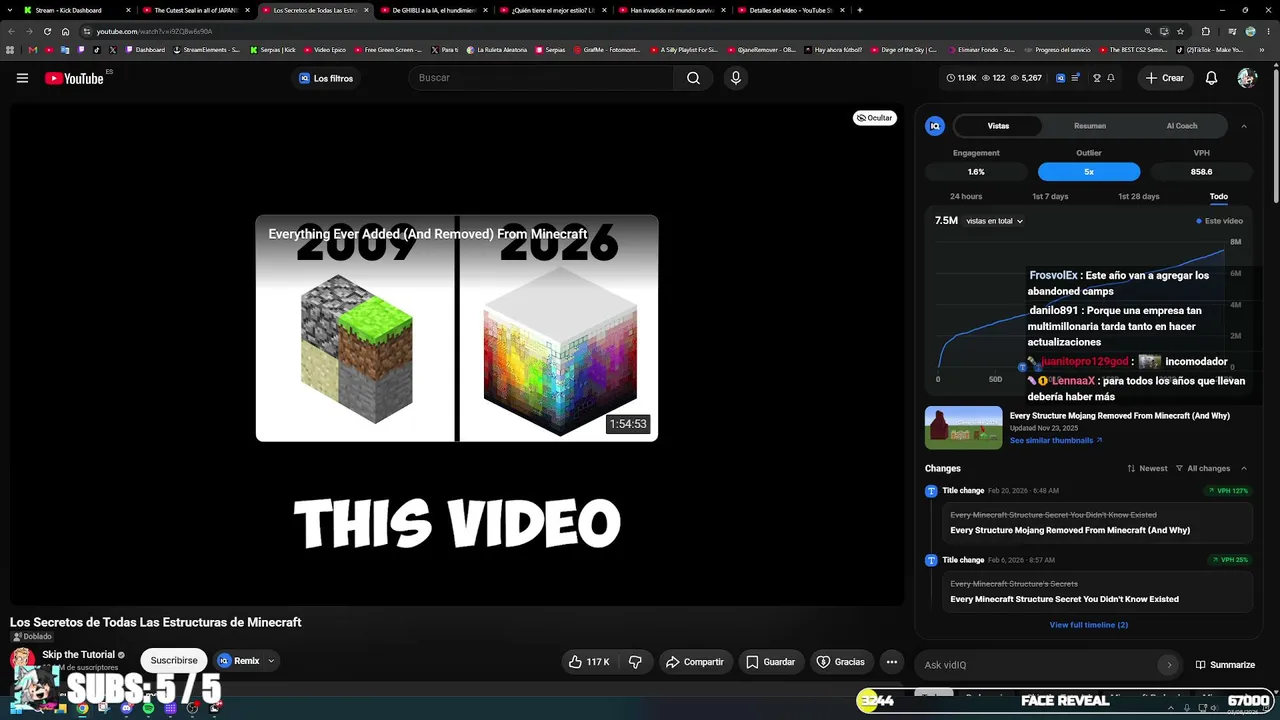Send thanks with Gracias button

(840, 662)
